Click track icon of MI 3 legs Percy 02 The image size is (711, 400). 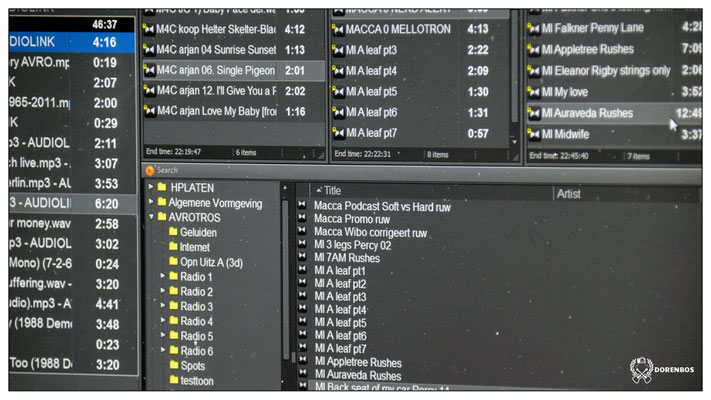point(302,244)
